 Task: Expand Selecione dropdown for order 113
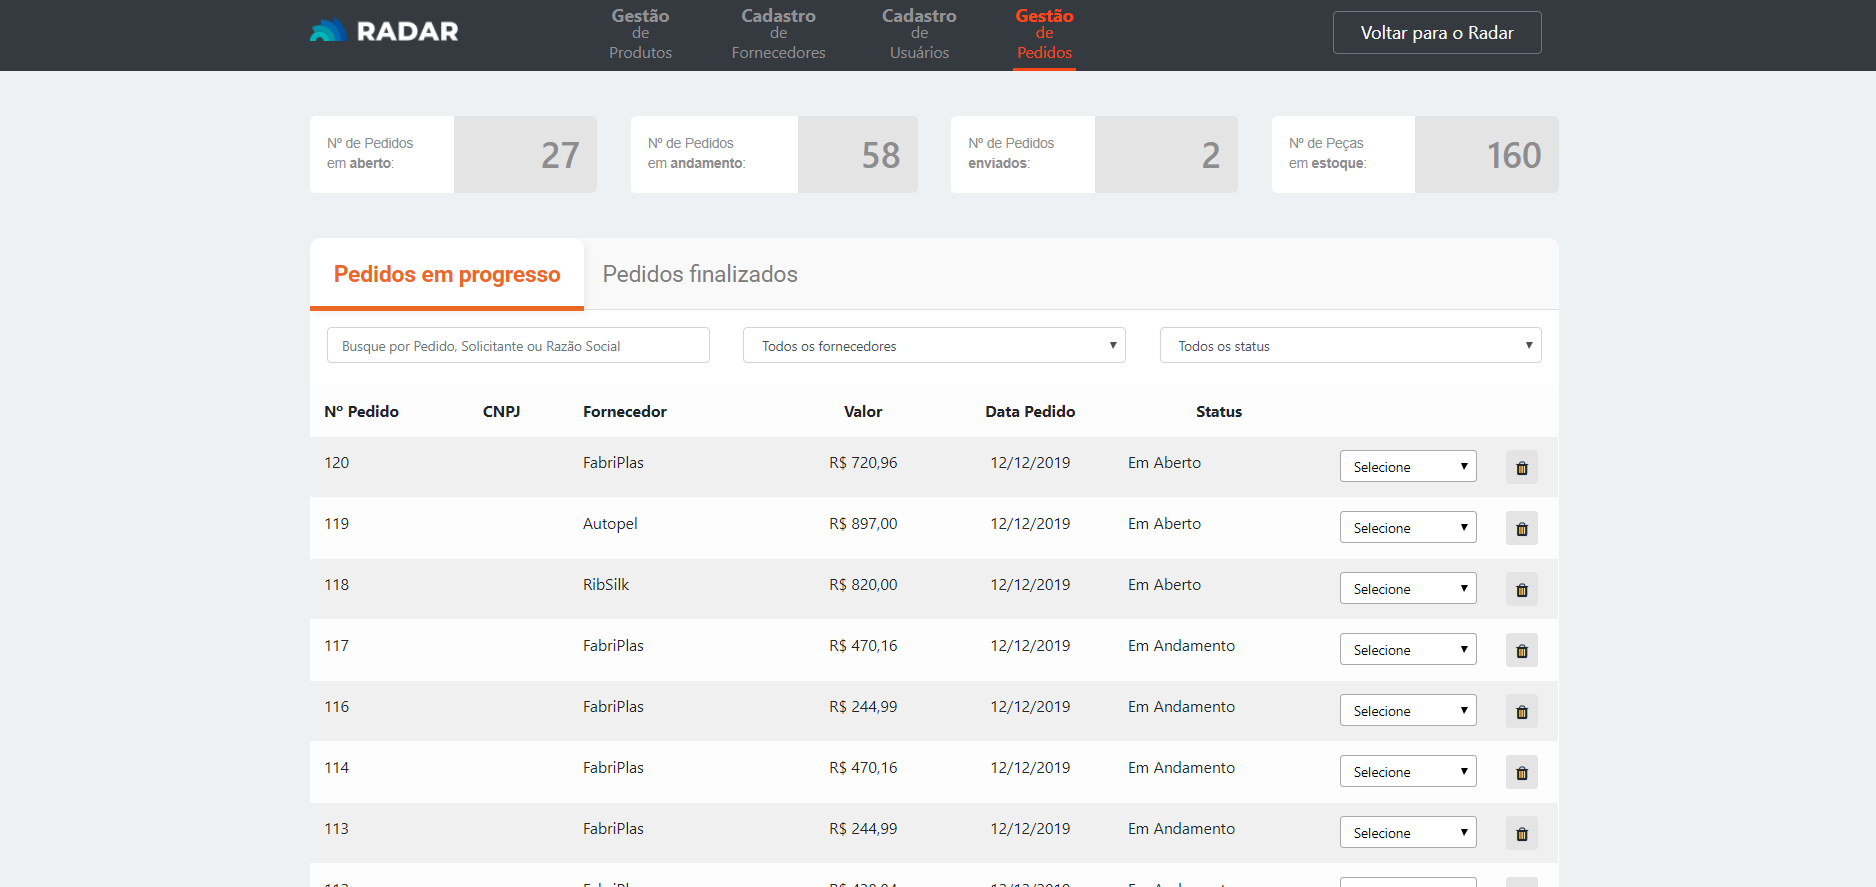click(1407, 833)
